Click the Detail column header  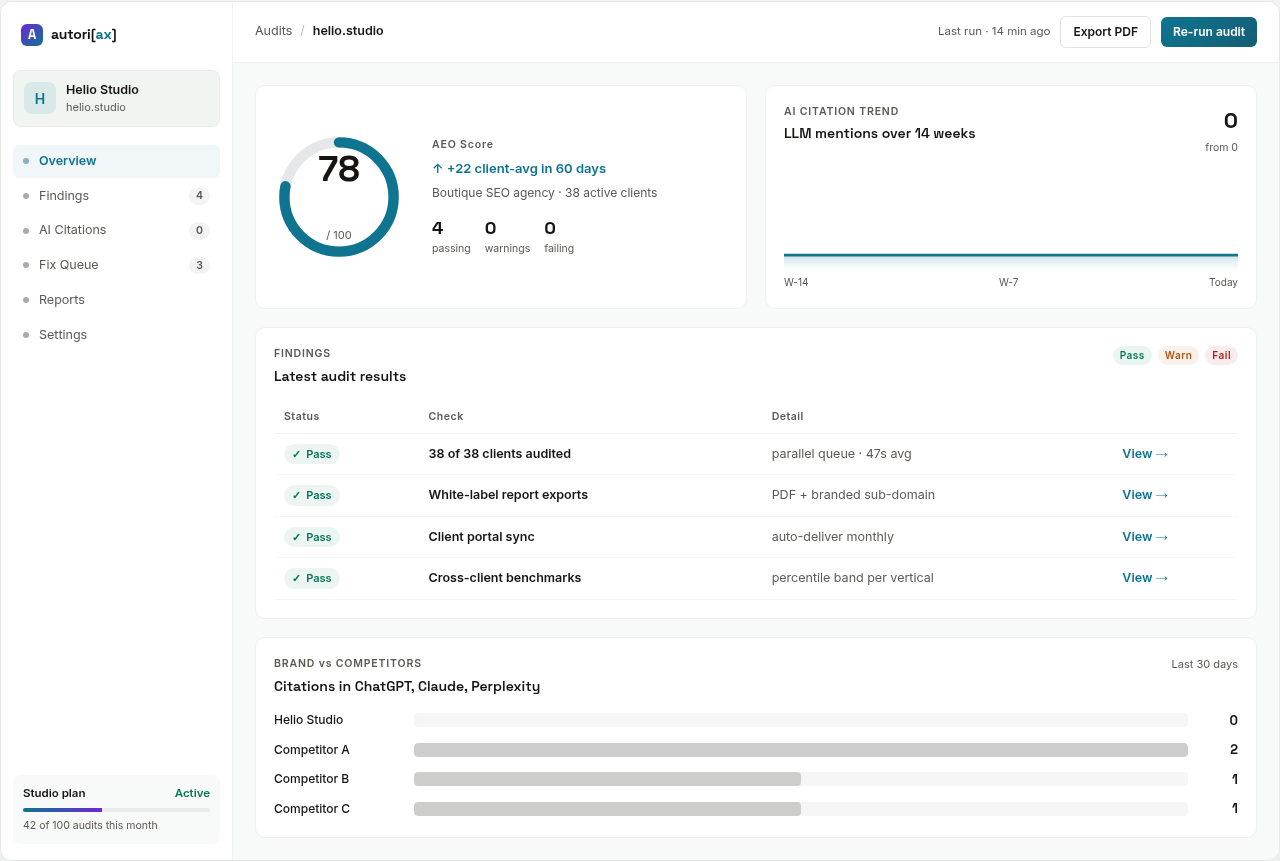[787, 416]
